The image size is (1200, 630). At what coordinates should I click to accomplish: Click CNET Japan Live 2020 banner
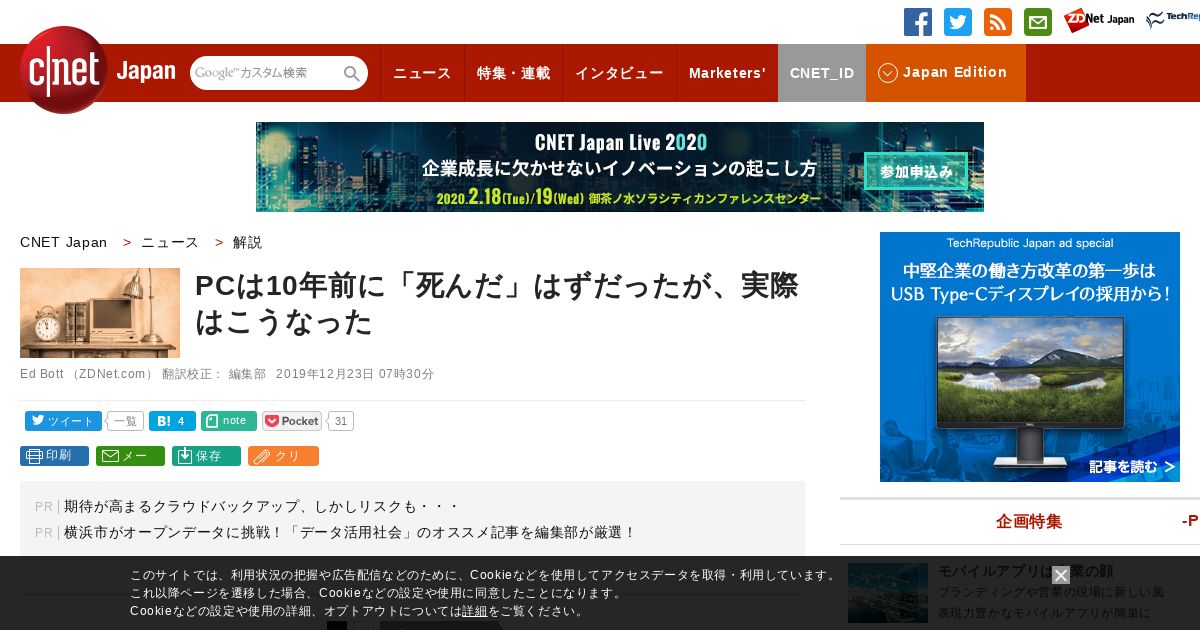620,167
